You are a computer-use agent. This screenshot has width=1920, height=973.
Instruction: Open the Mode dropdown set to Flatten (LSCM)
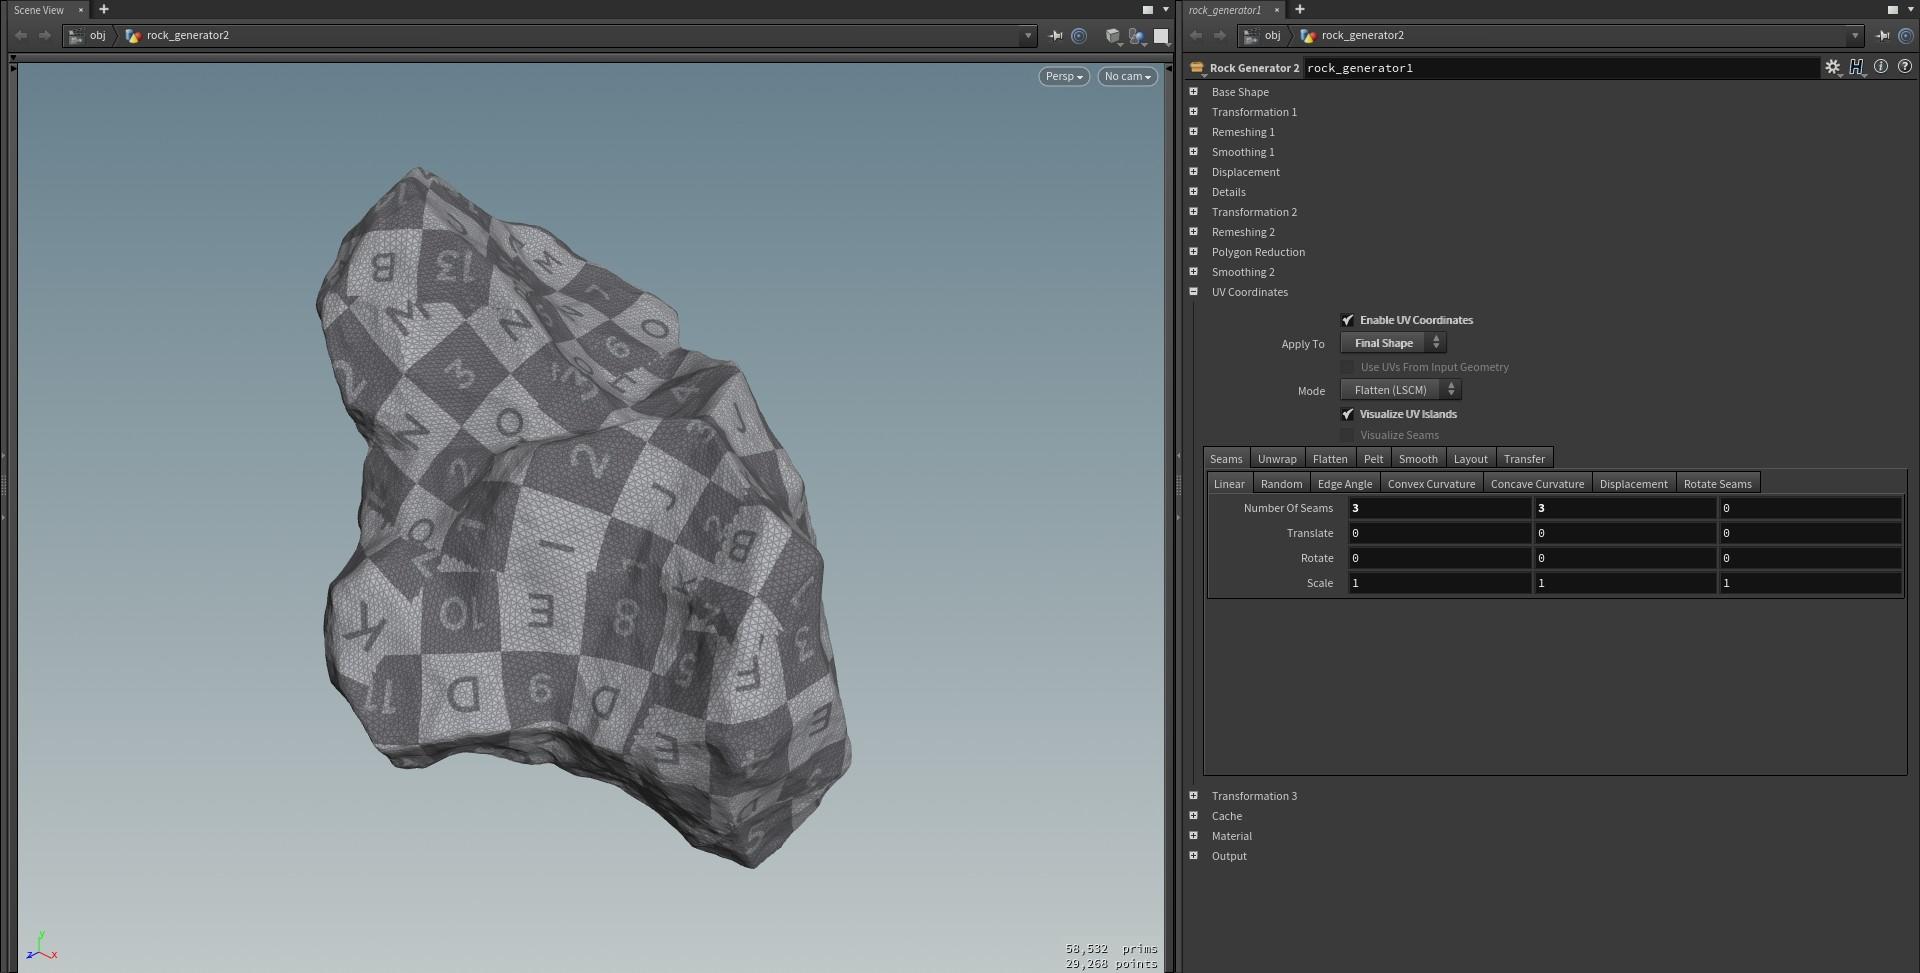pos(1399,390)
